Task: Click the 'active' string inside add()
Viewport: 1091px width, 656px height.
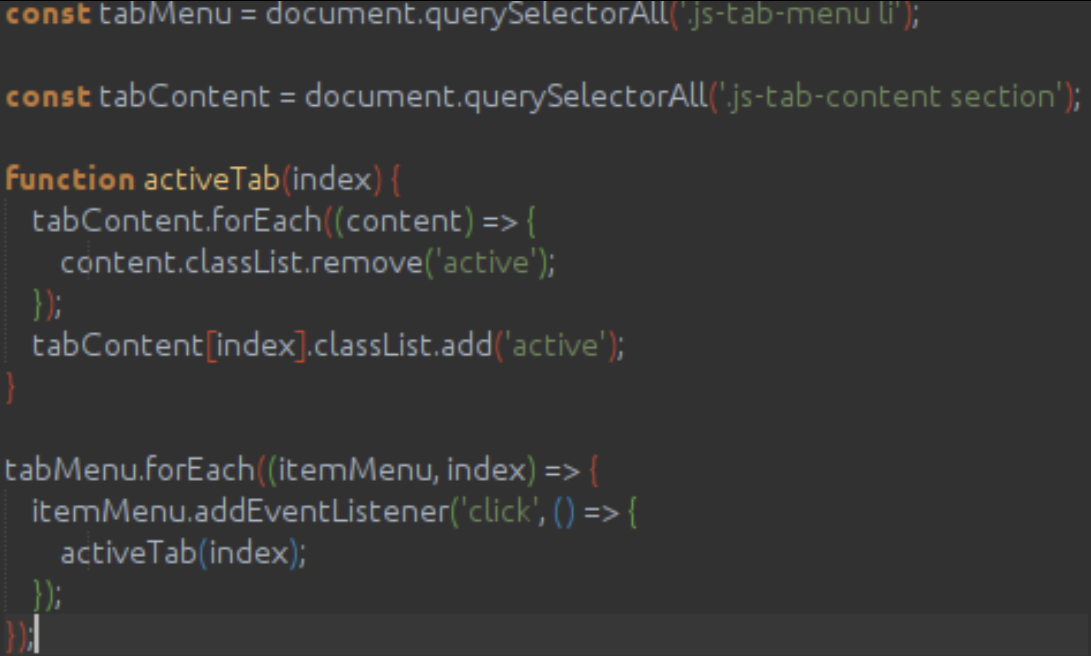Action: [555, 346]
